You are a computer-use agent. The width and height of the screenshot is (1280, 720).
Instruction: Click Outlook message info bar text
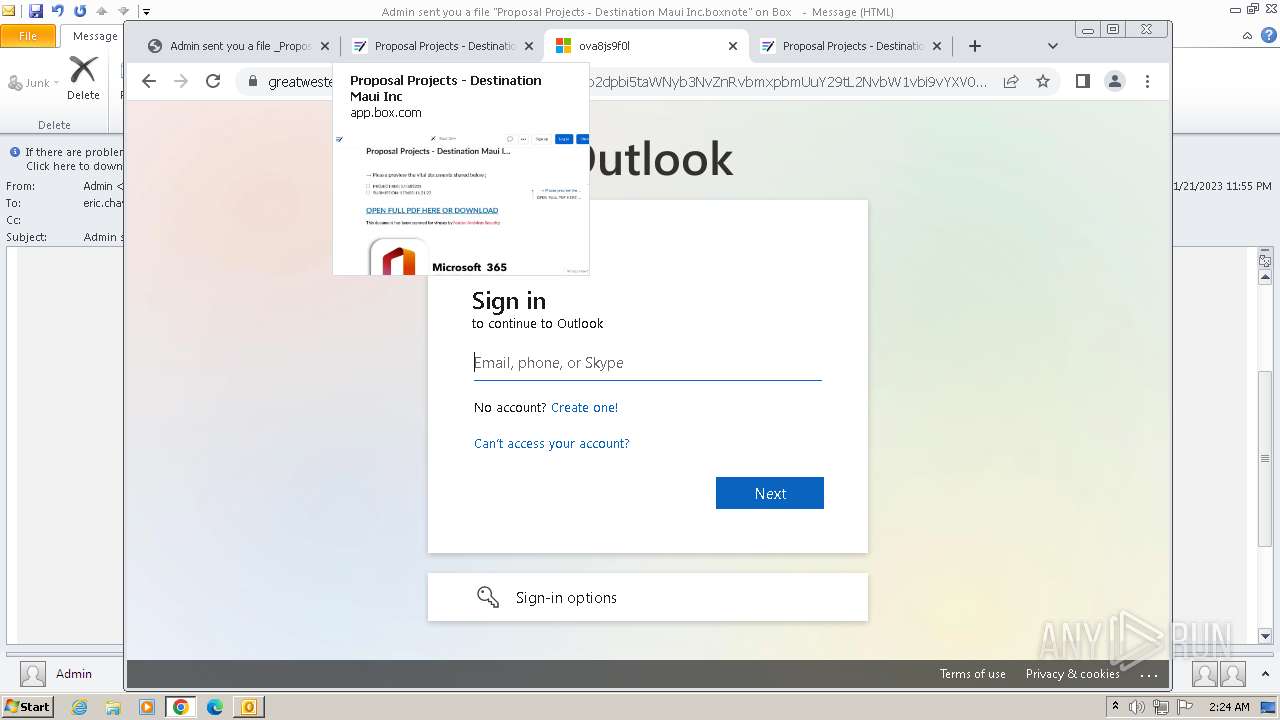coord(73,159)
